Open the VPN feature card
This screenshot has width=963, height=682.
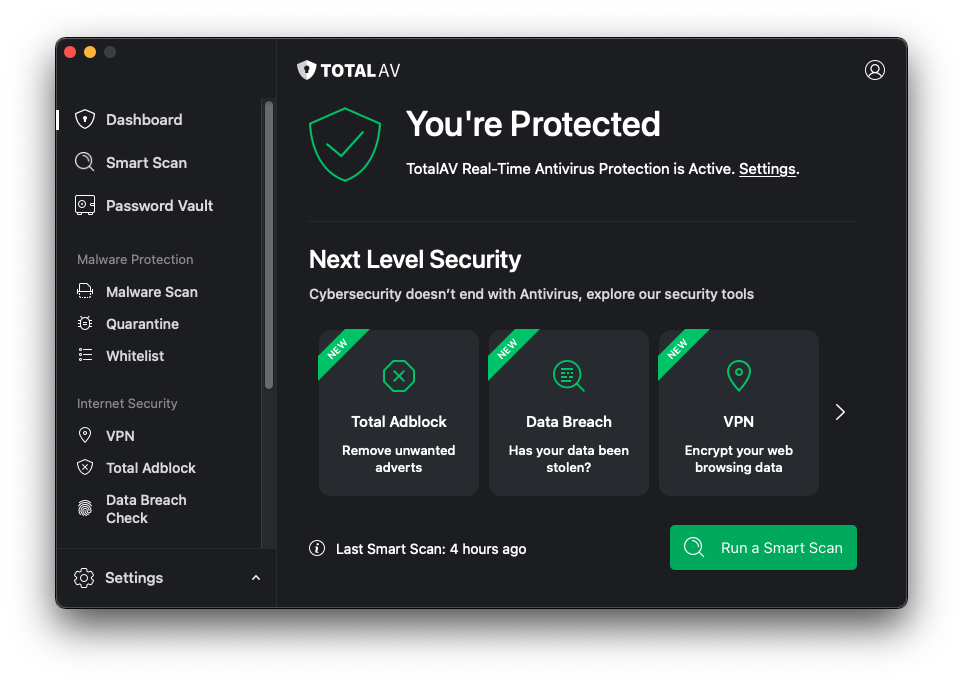tap(739, 412)
